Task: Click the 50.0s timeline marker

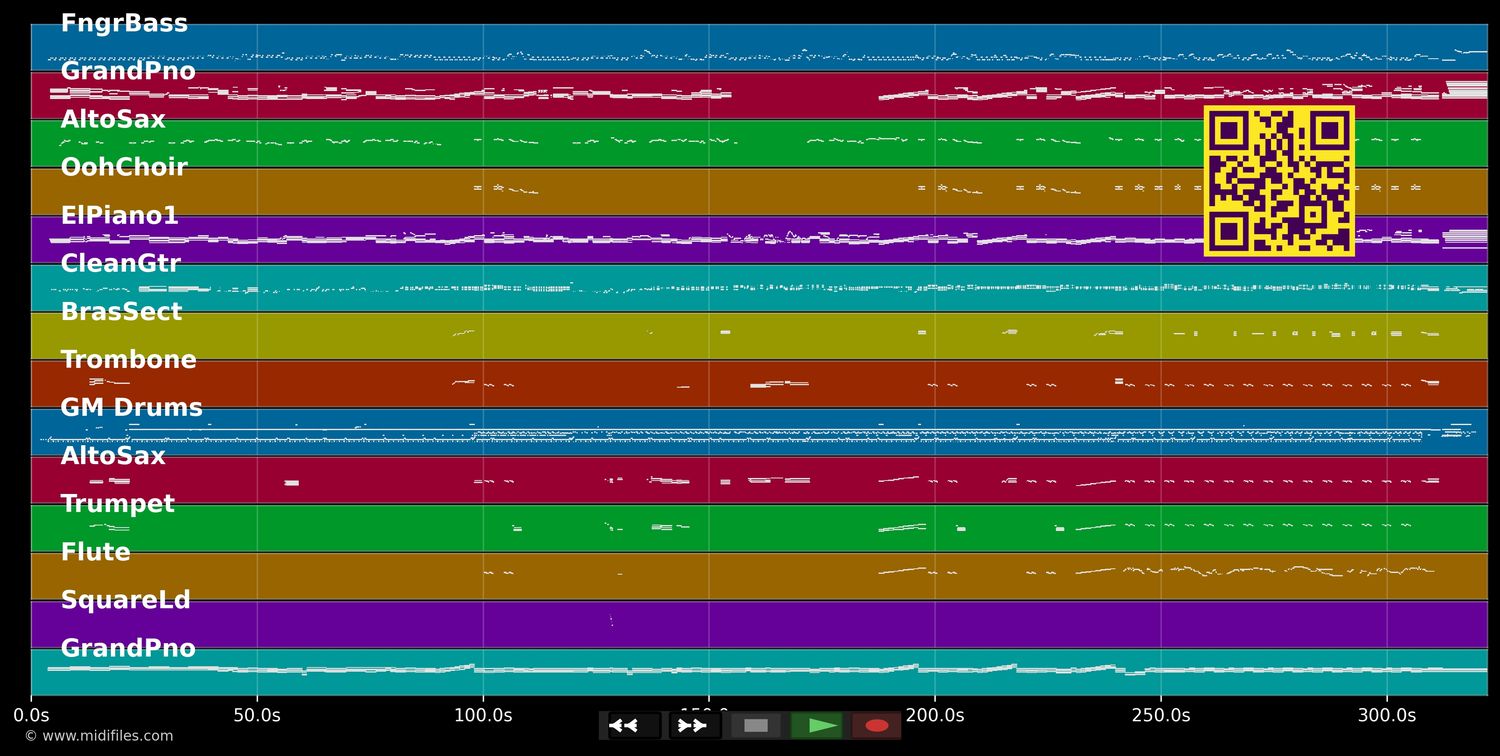Action: (x=257, y=716)
